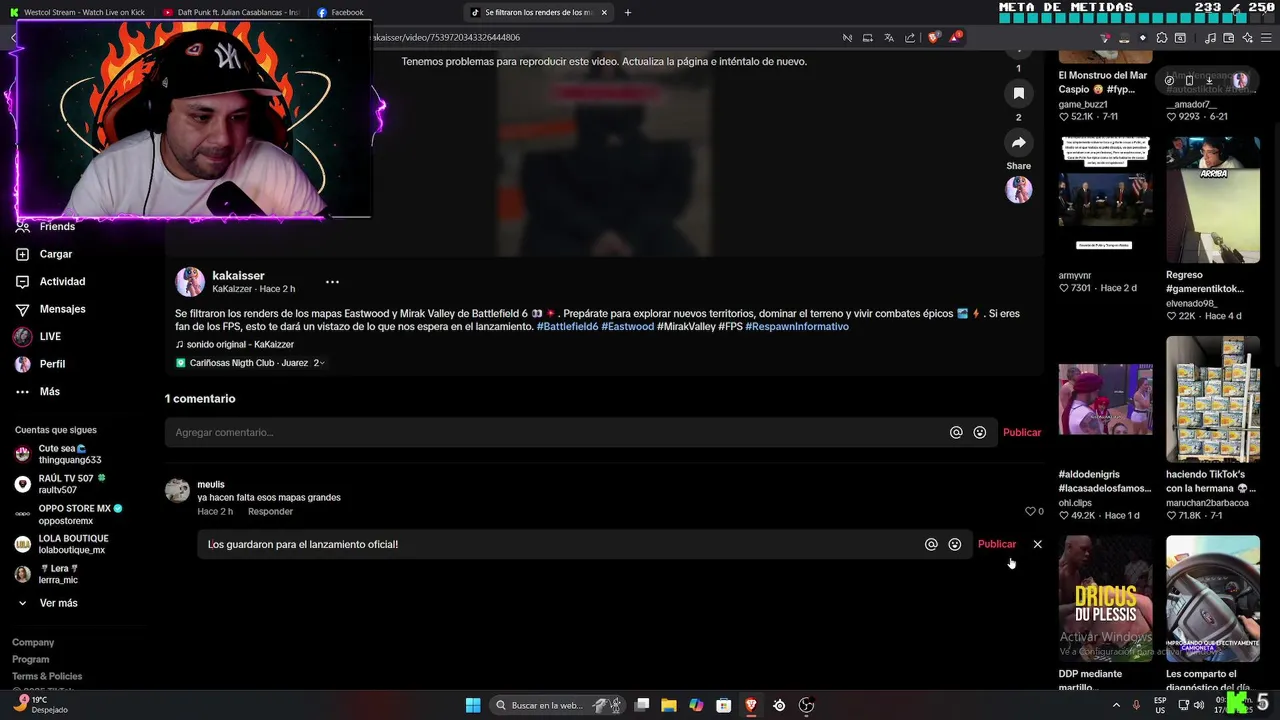This screenshot has height=720, width=1280.
Task: Like the meulis comment with the heart
Action: [1030, 511]
